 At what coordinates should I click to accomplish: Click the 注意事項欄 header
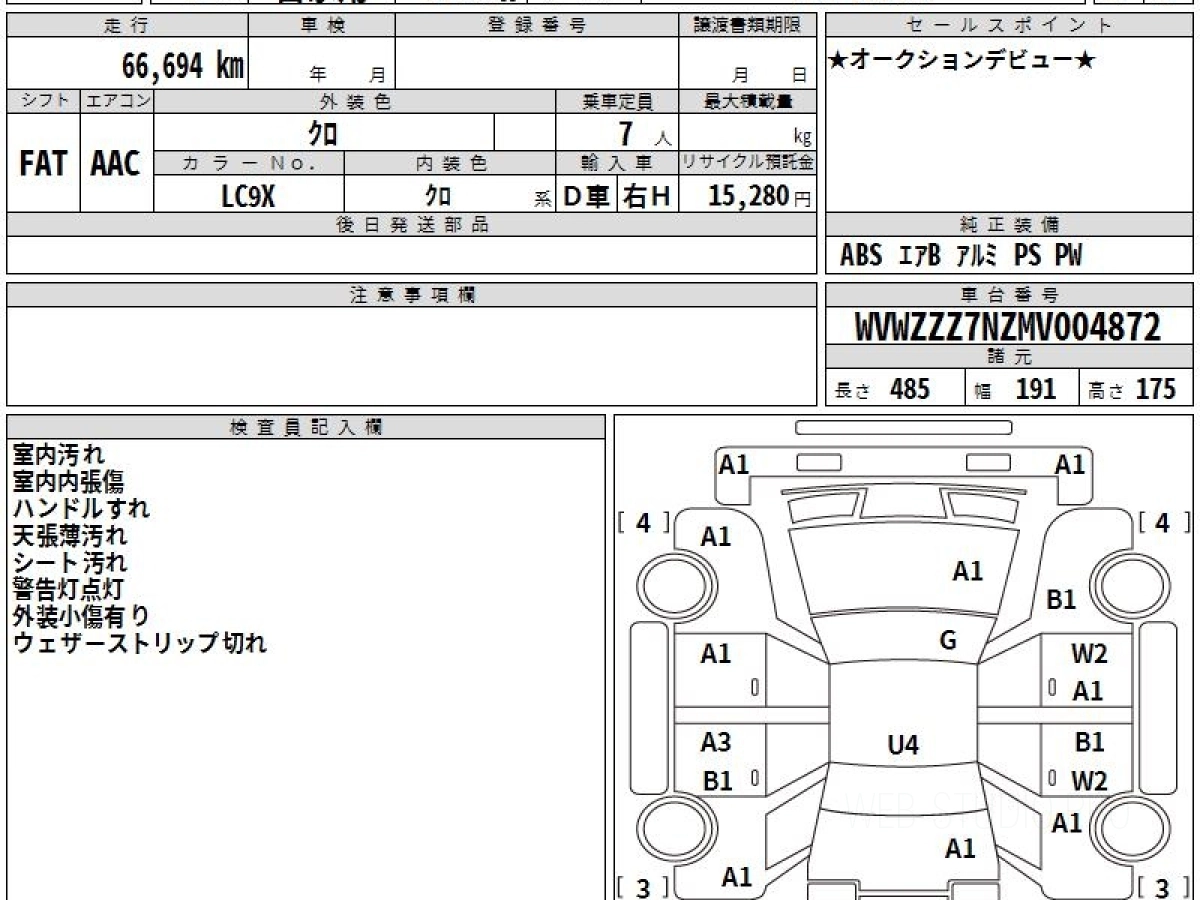pos(411,295)
